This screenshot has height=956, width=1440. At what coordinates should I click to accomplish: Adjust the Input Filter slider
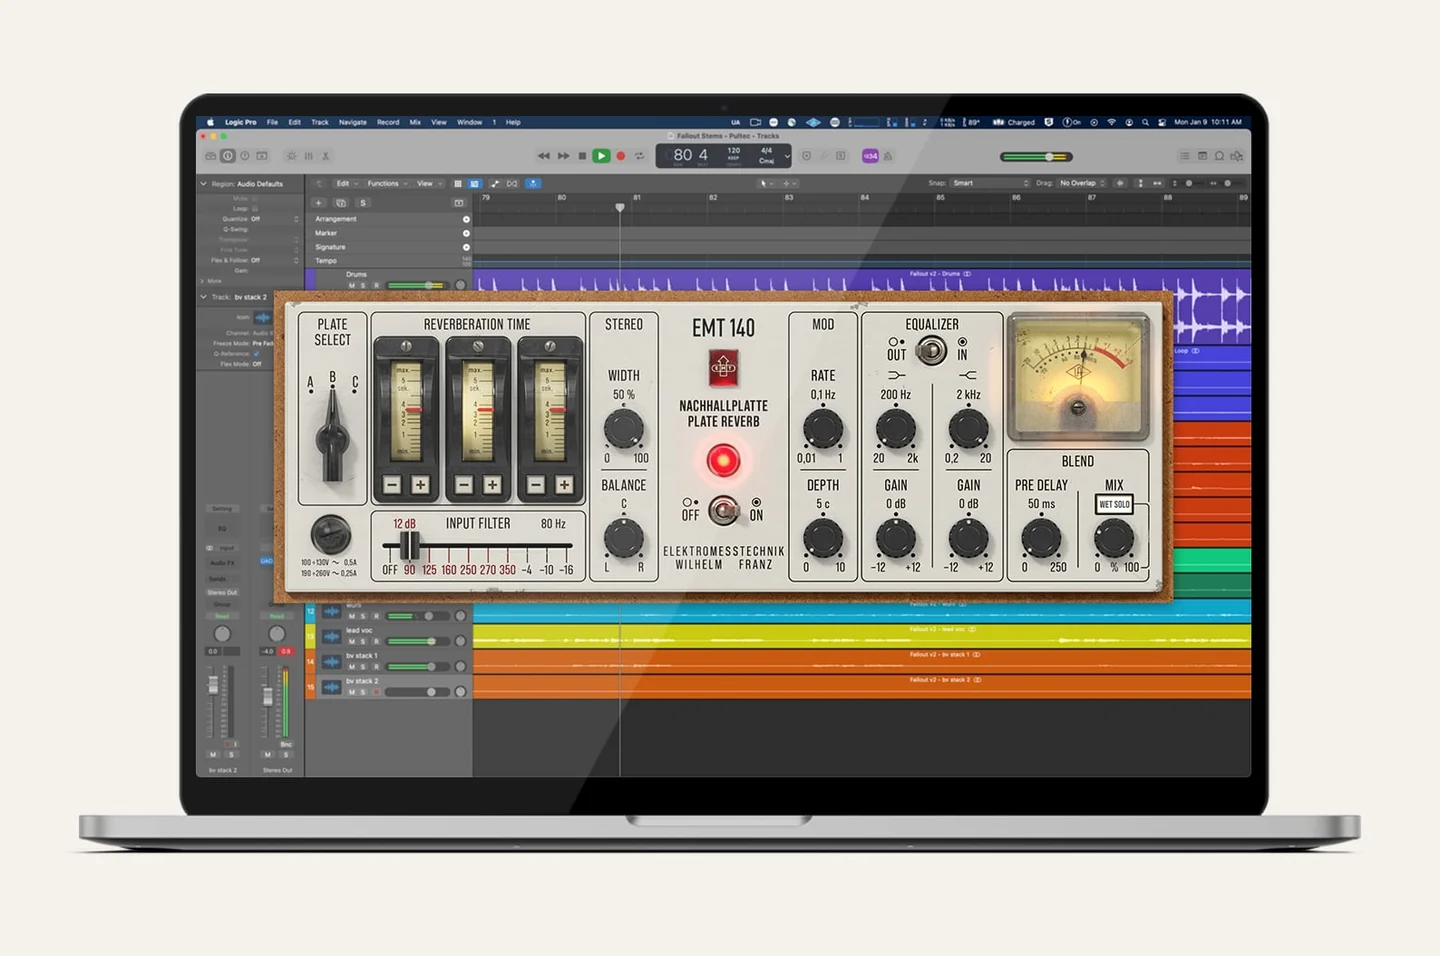click(408, 546)
